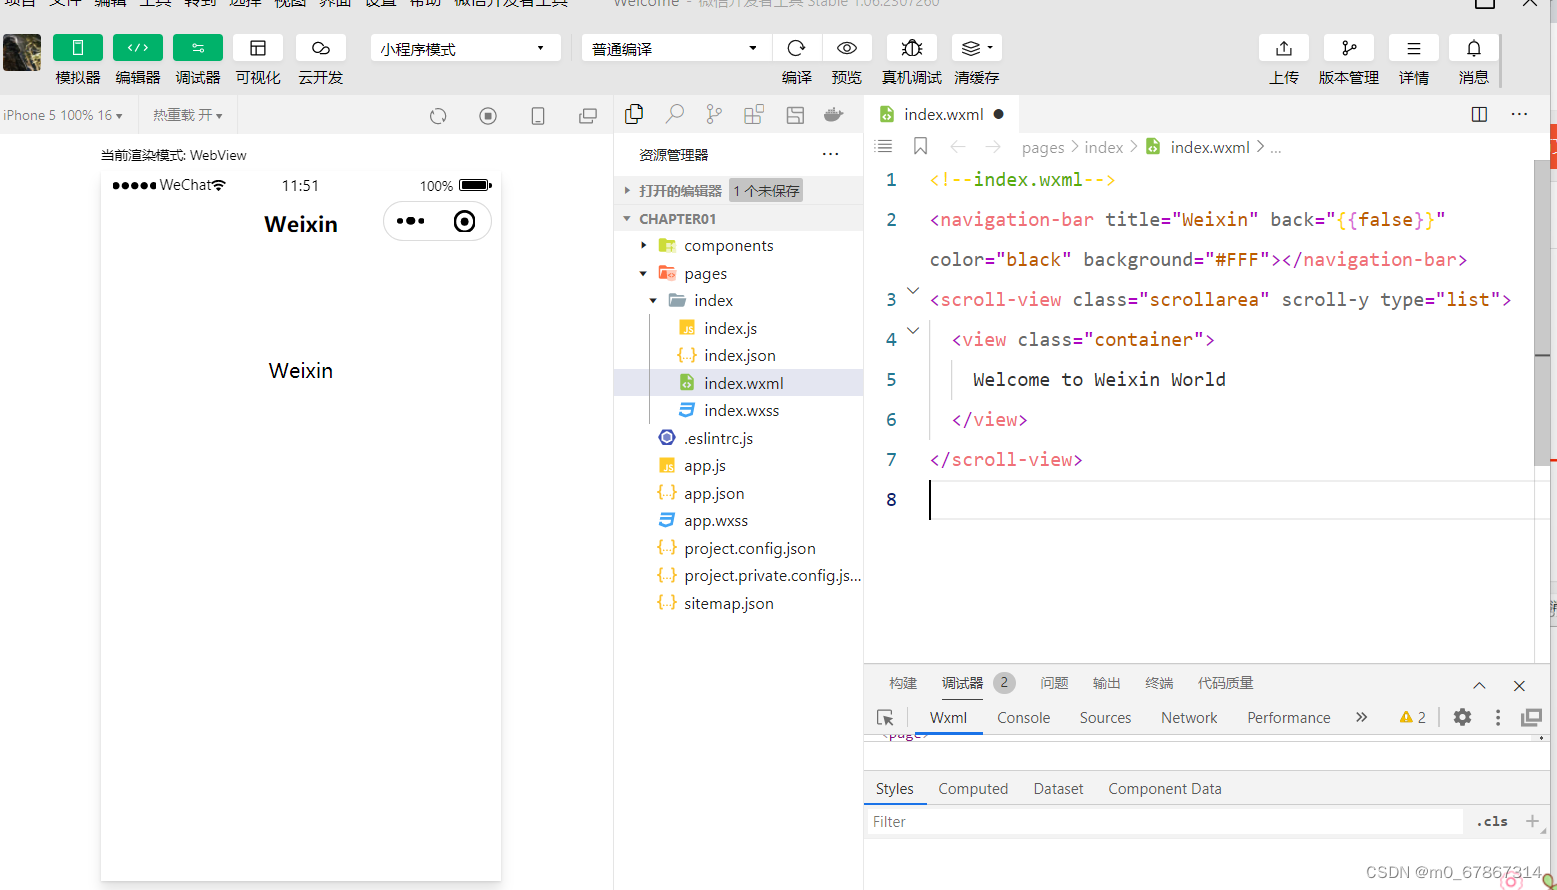1557x890 pixels.
Task: Fold the scroll-view block at line 3
Action: coord(912,291)
